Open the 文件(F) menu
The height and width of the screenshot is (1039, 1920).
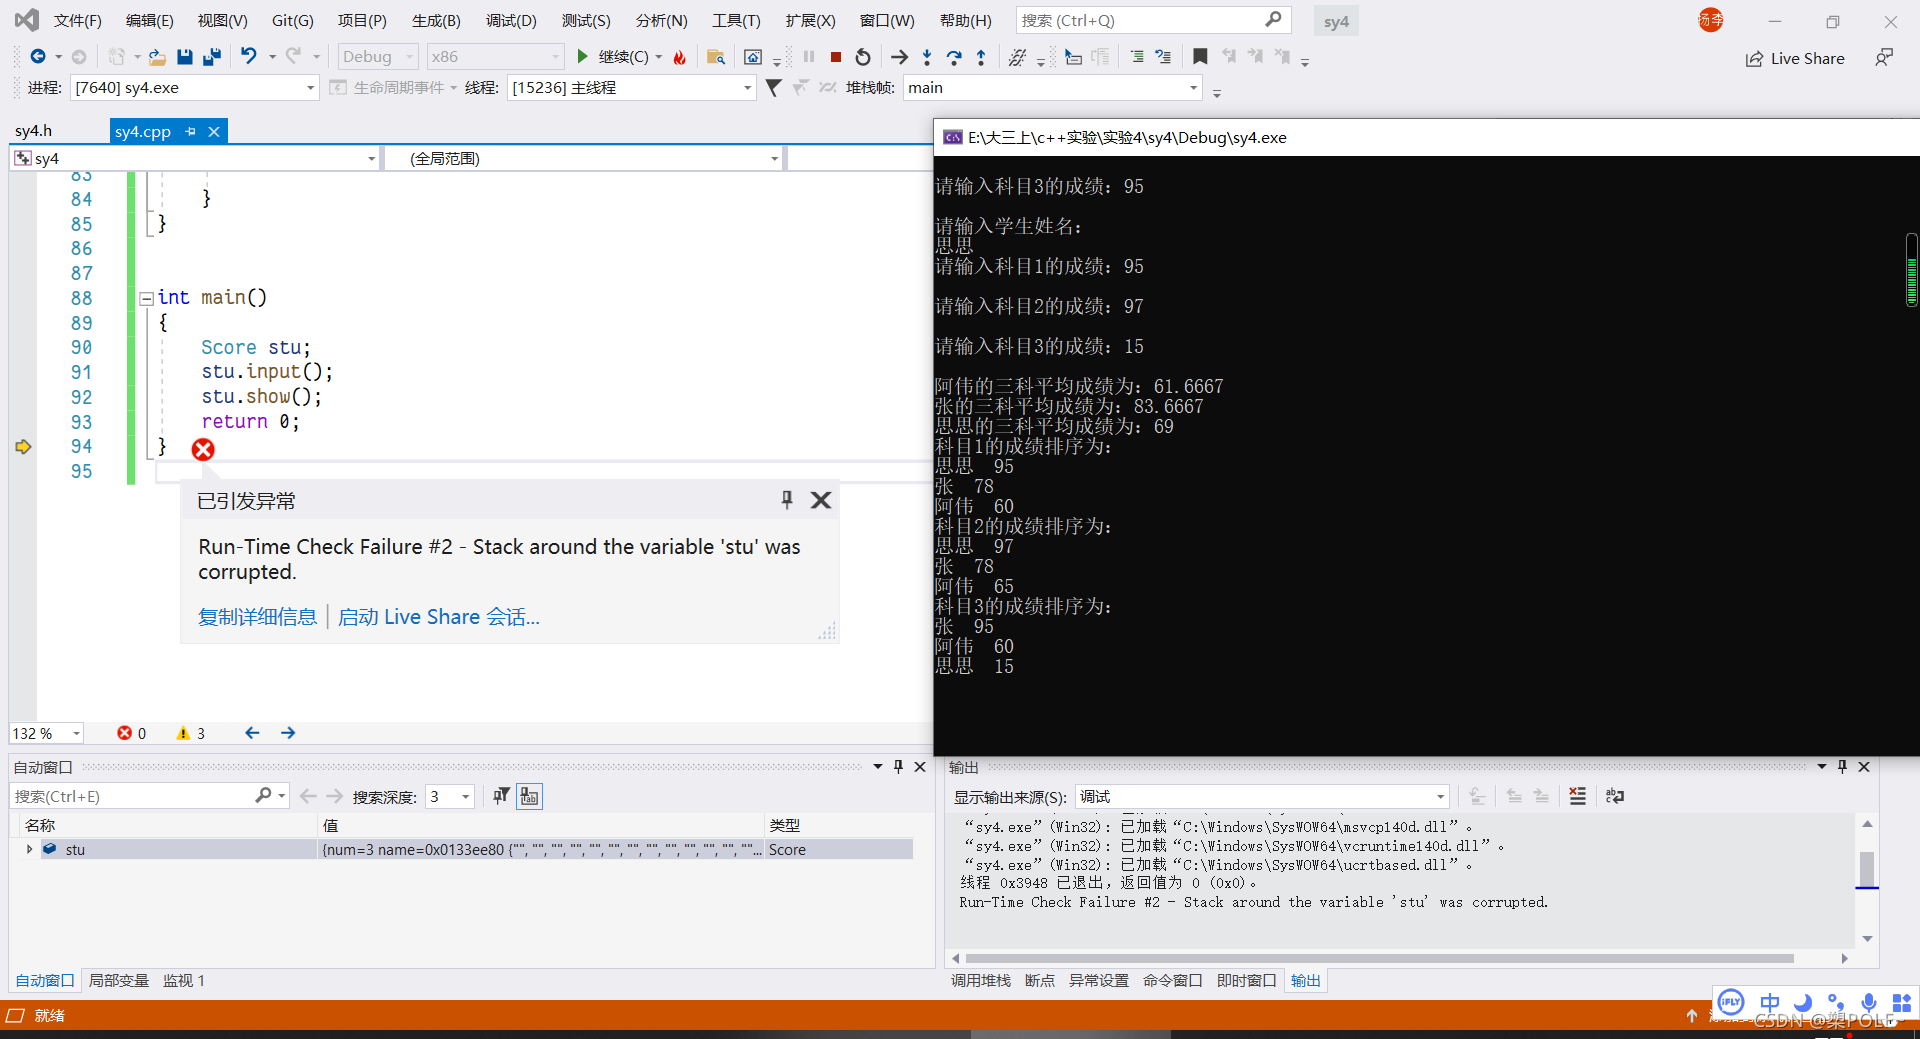pos(77,20)
